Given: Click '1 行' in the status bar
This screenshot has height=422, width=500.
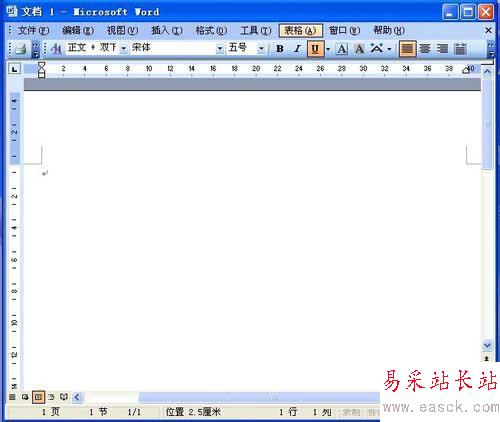Looking at the screenshot, I should (288, 412).
